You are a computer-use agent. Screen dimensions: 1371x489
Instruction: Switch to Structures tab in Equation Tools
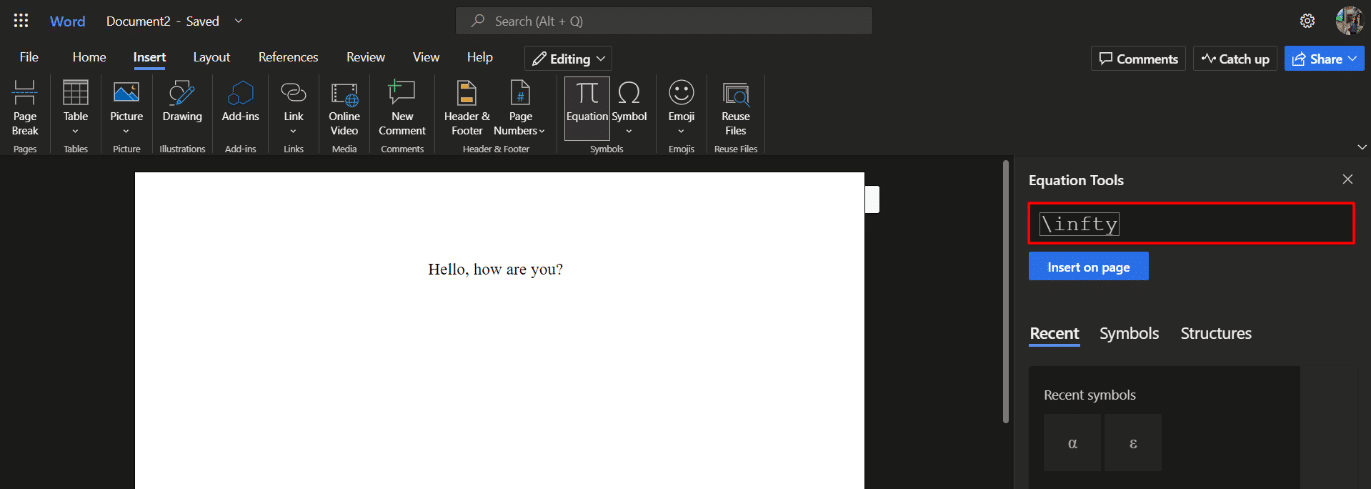1216,333
